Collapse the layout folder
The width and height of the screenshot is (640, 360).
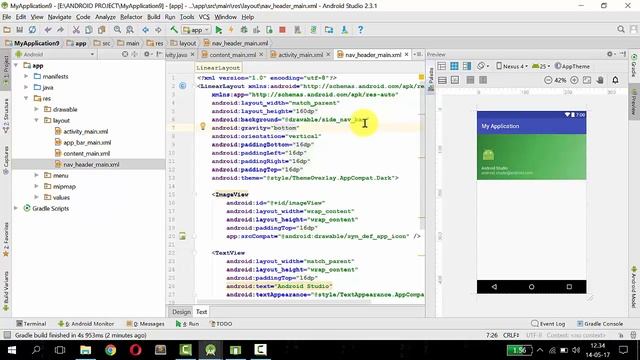pyautogui.click(x=36, y=120)
